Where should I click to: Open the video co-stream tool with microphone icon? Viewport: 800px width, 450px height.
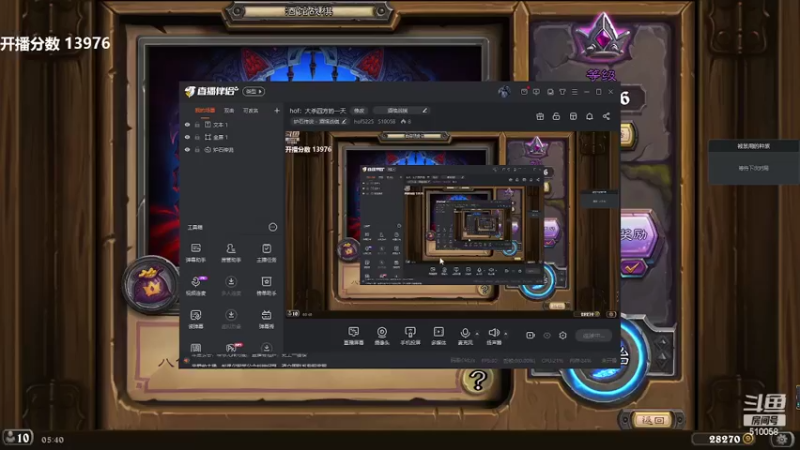pos(195,286)
